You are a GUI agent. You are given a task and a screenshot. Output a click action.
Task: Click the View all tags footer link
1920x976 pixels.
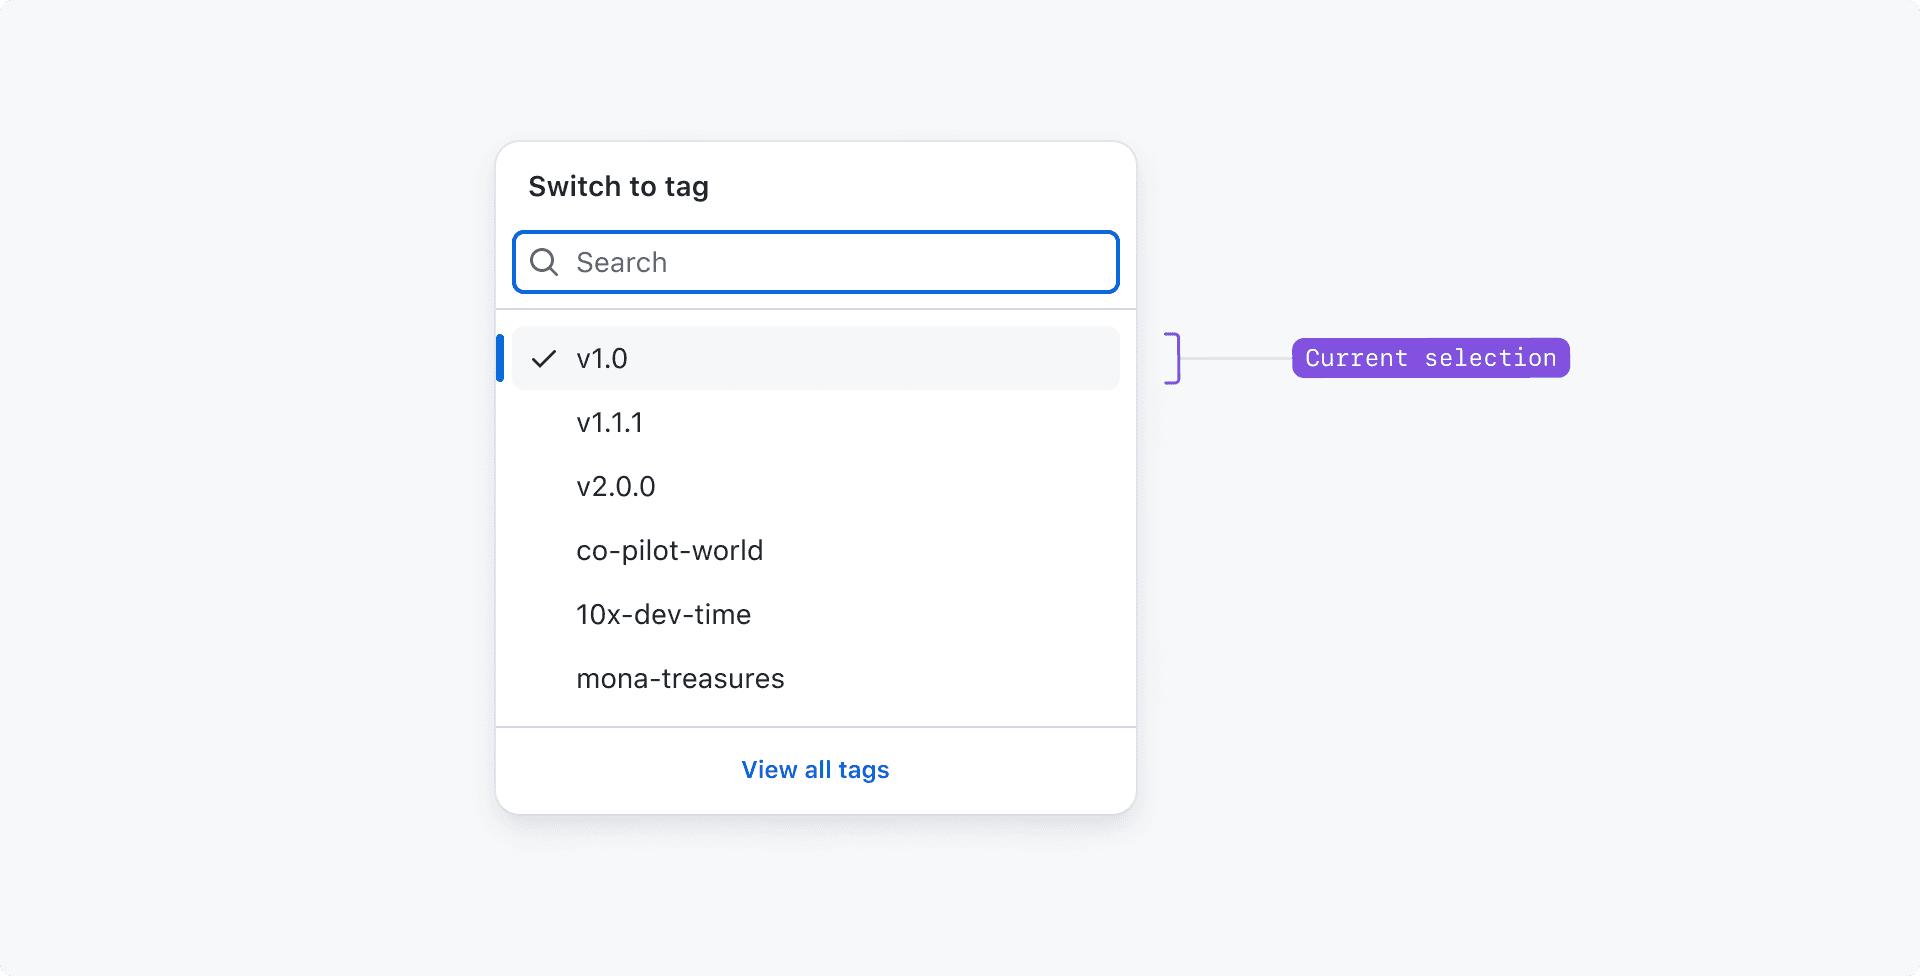(815, 769)
